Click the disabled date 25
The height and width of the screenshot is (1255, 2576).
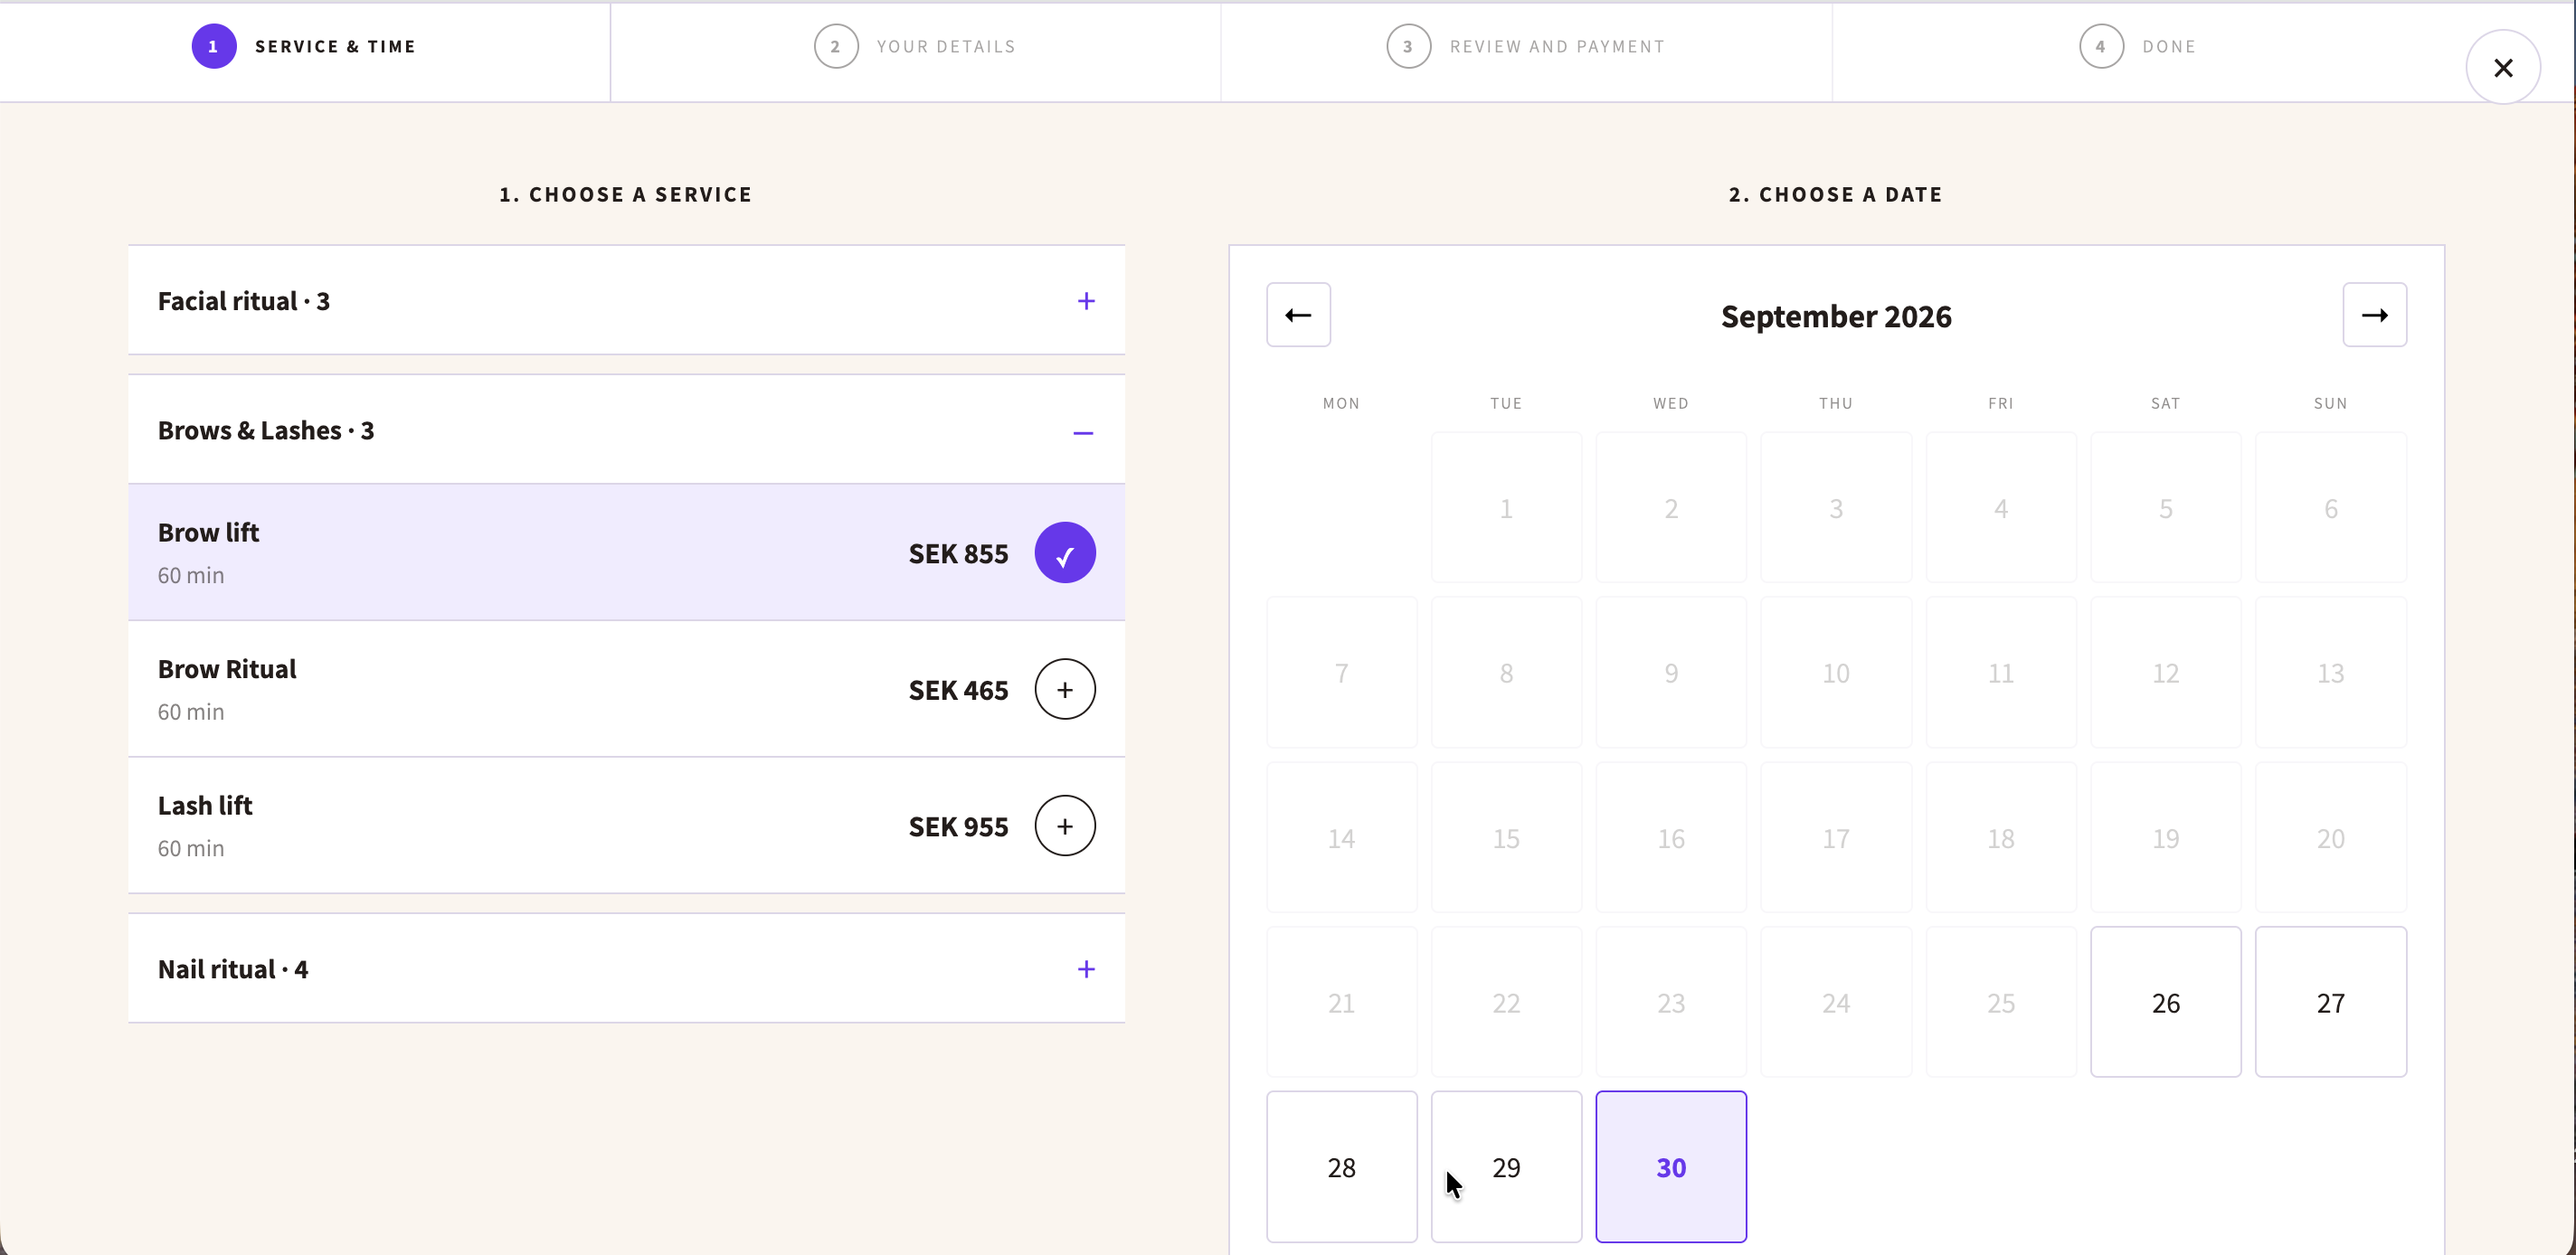click(x=2001, y=1002)
